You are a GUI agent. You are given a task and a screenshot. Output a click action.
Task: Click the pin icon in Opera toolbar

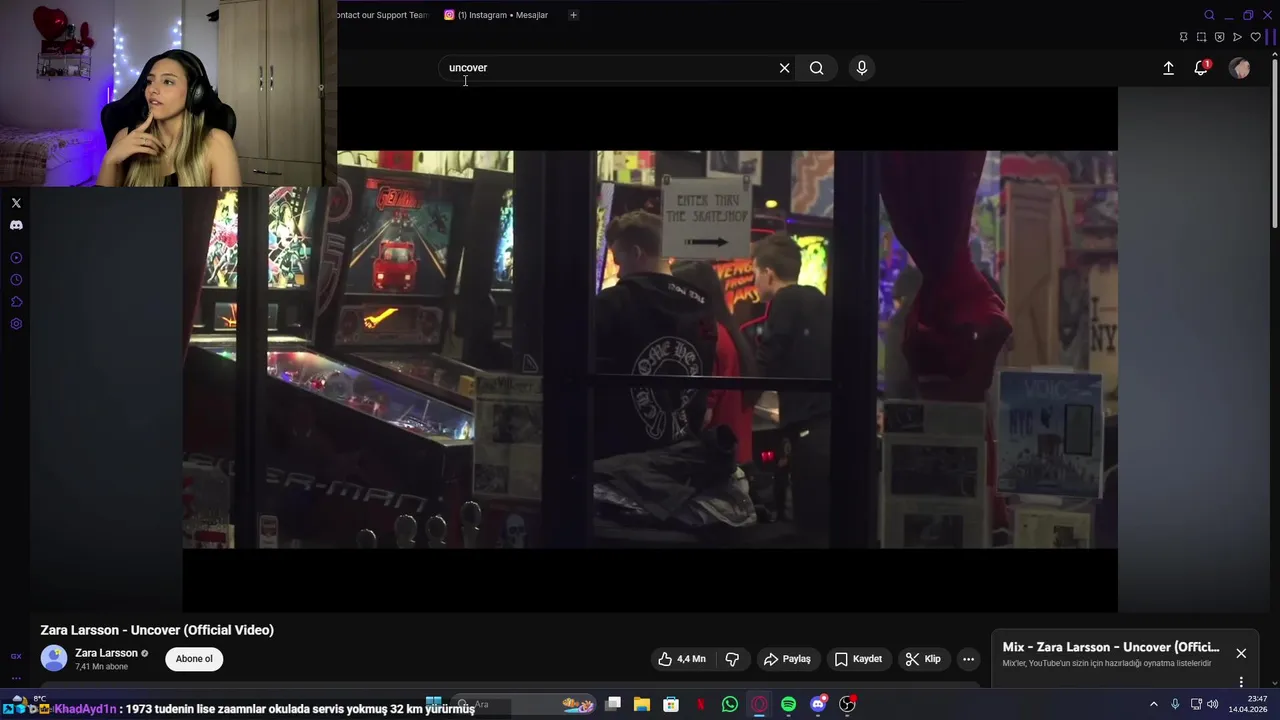(x=1183, y=37)
